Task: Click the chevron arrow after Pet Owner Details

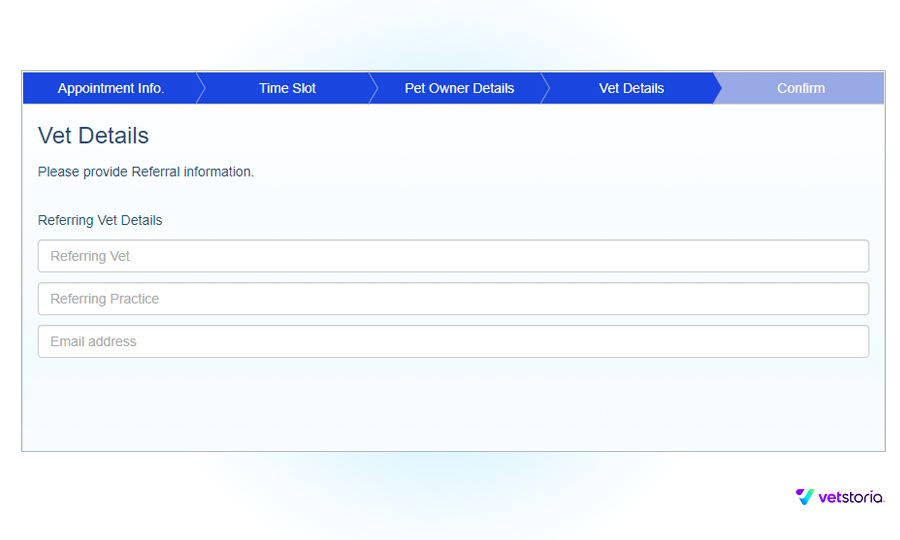Action: pyautogui.click(x=546, y=88)
